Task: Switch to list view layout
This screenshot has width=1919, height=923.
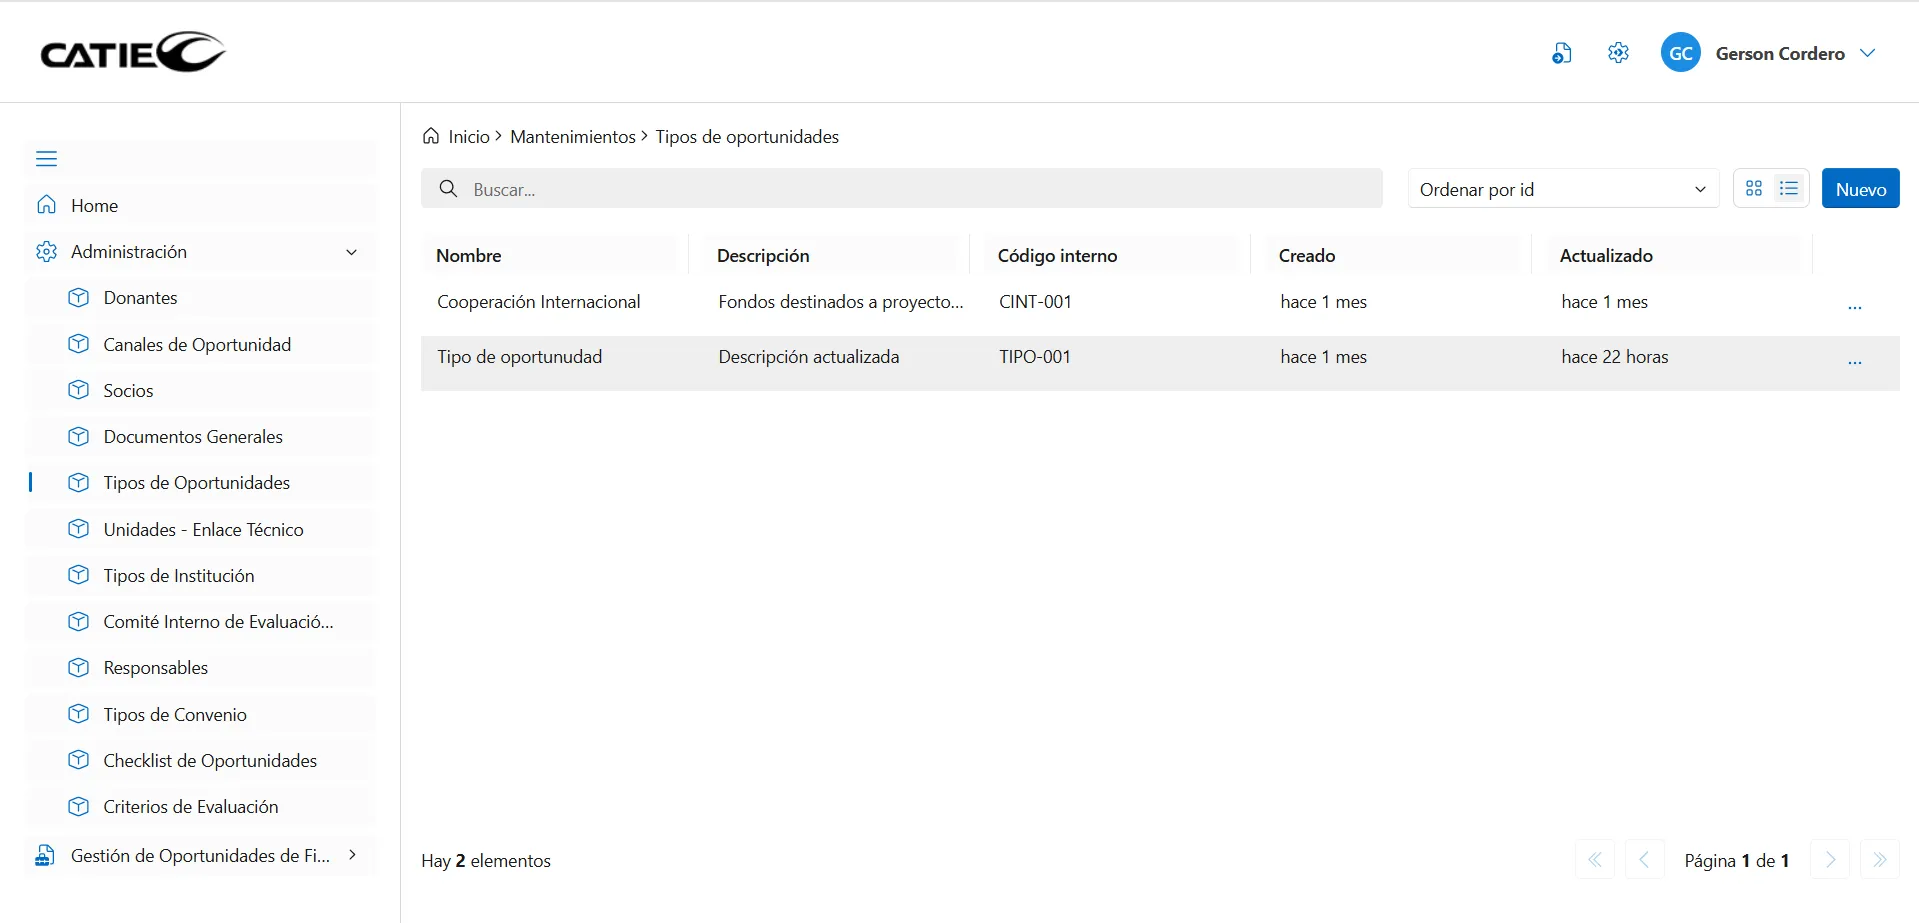Action: pos(1789,189)
